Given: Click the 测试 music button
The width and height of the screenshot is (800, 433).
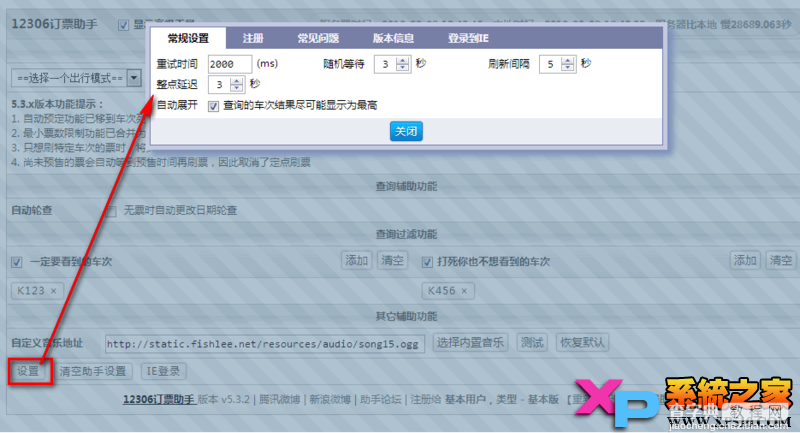Looking at the screenshot, I should [x=532, y=343].
